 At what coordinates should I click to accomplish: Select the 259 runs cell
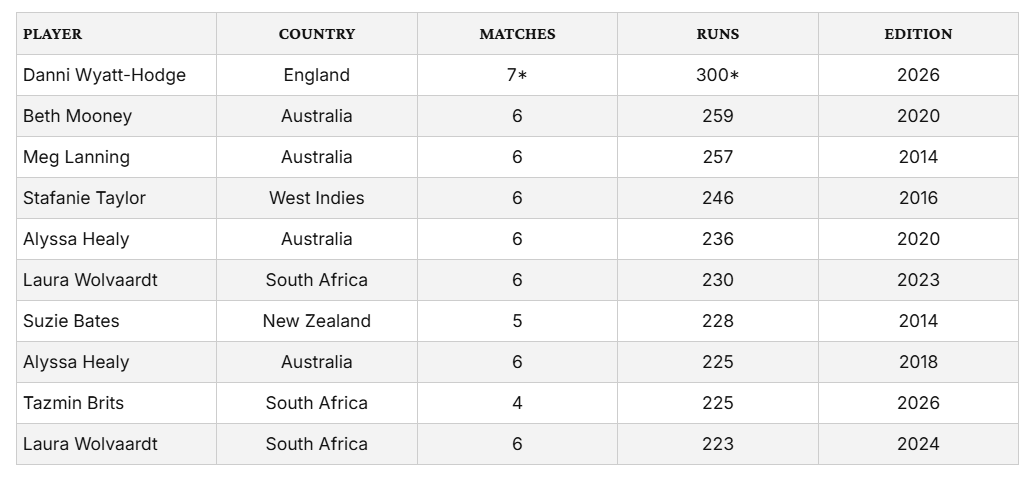pos(718,117)
